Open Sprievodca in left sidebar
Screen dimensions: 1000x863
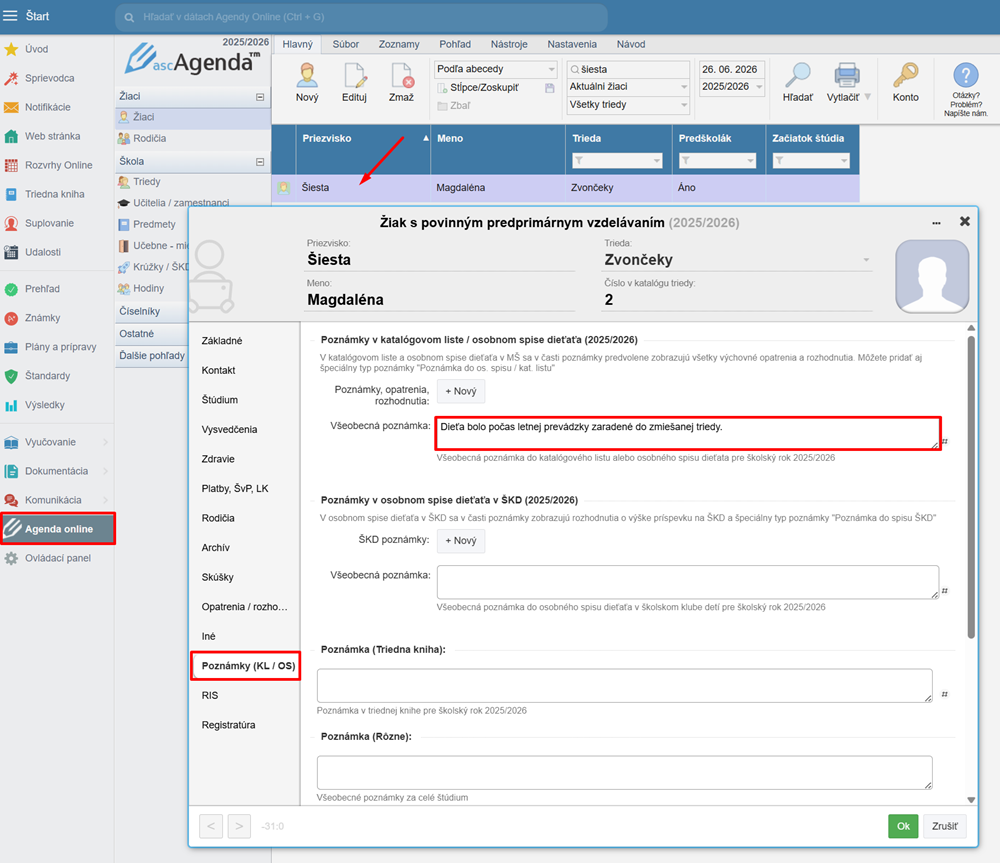pyautogui.click(x=49, y=78)
